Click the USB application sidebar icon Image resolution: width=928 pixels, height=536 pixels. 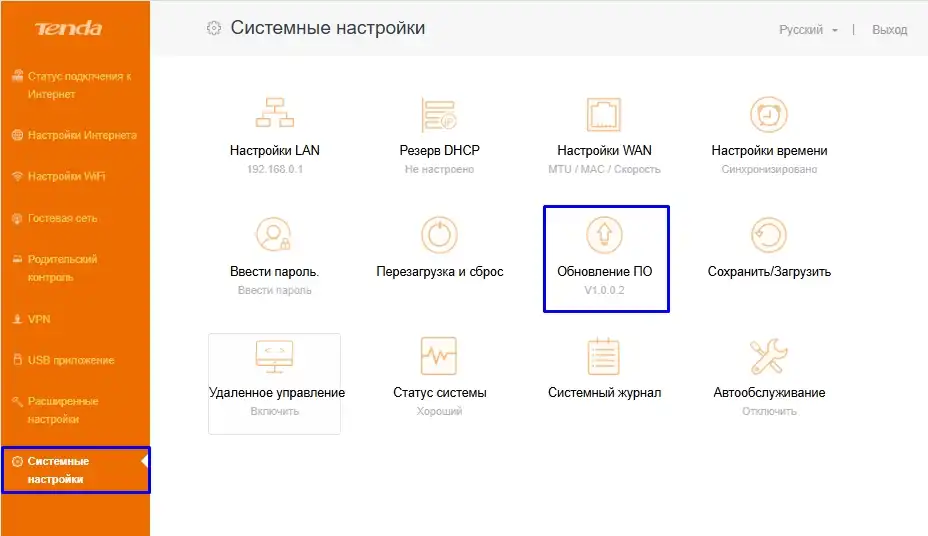[x=17, y=360]
